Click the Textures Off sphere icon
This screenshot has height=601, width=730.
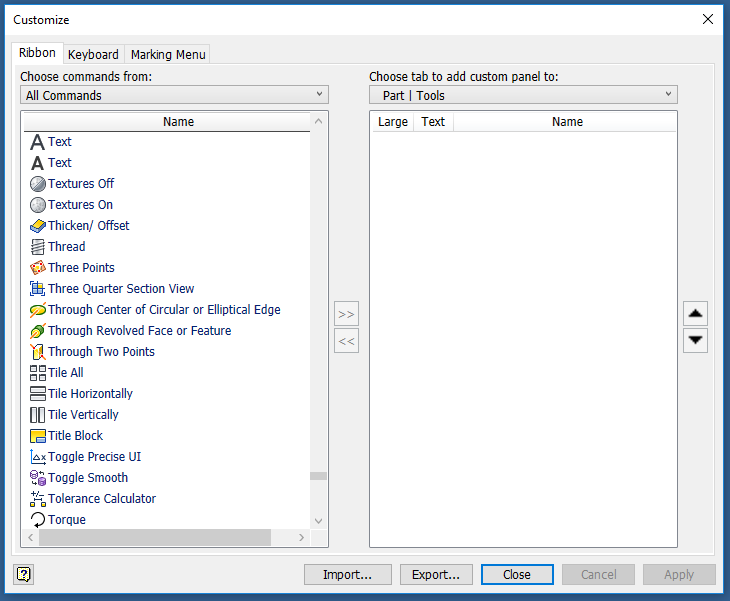click(x=38, y=184)
